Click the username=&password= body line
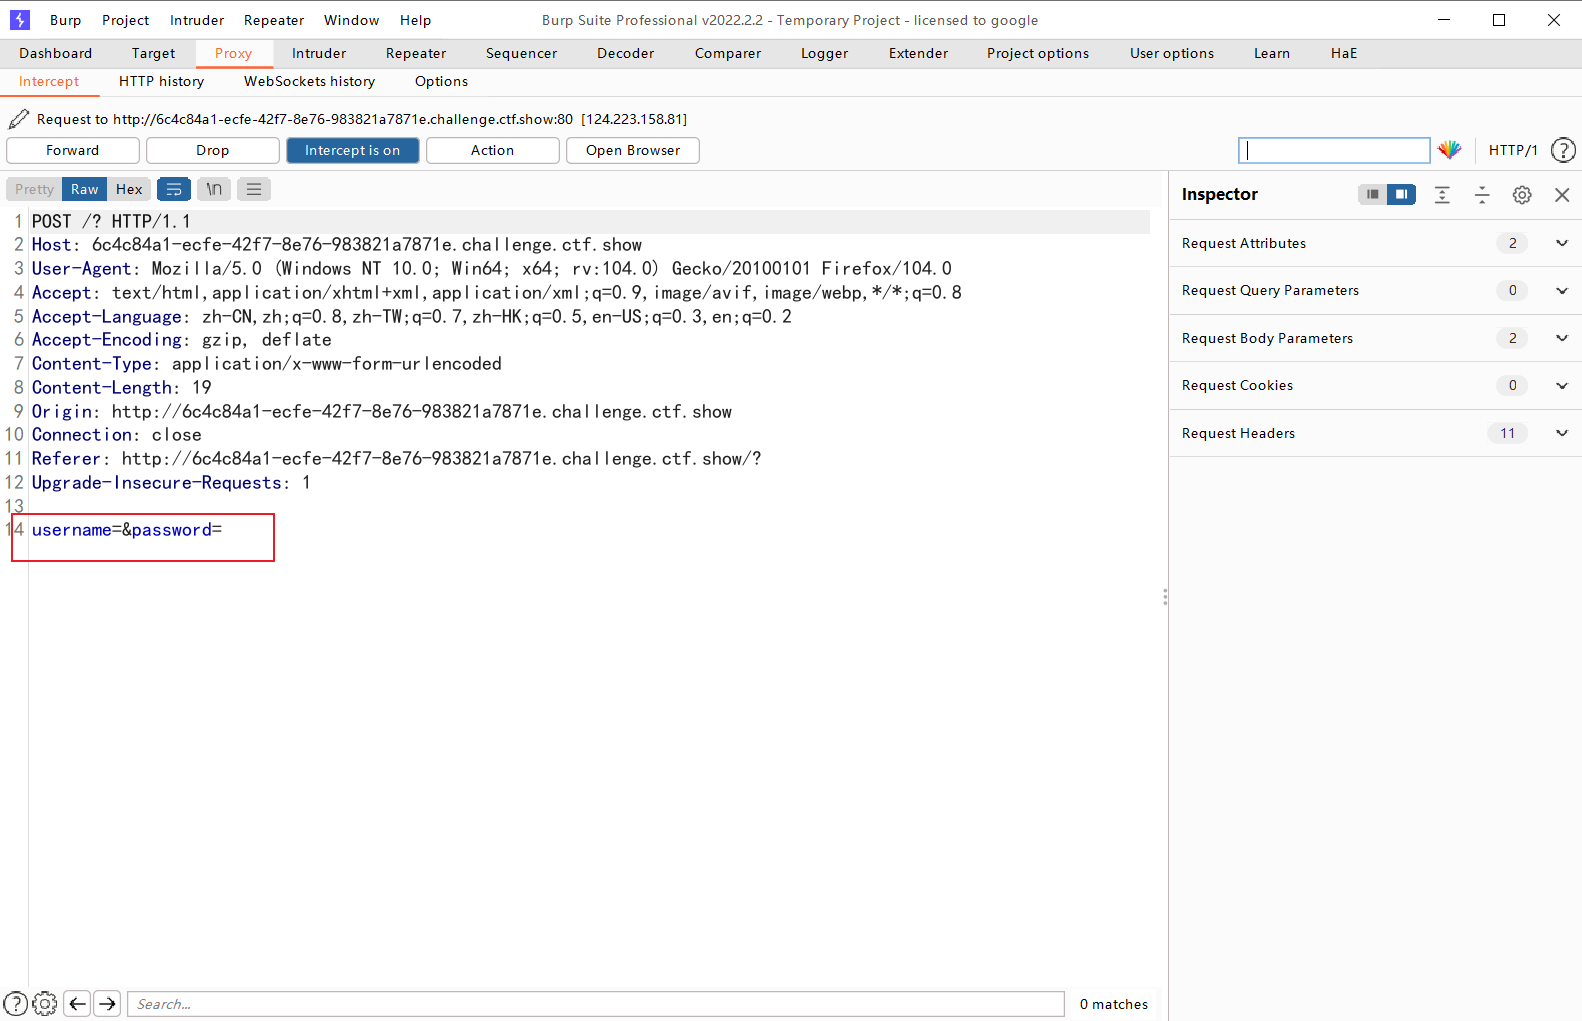The image size is (1582, 1021). pos(127,530)
